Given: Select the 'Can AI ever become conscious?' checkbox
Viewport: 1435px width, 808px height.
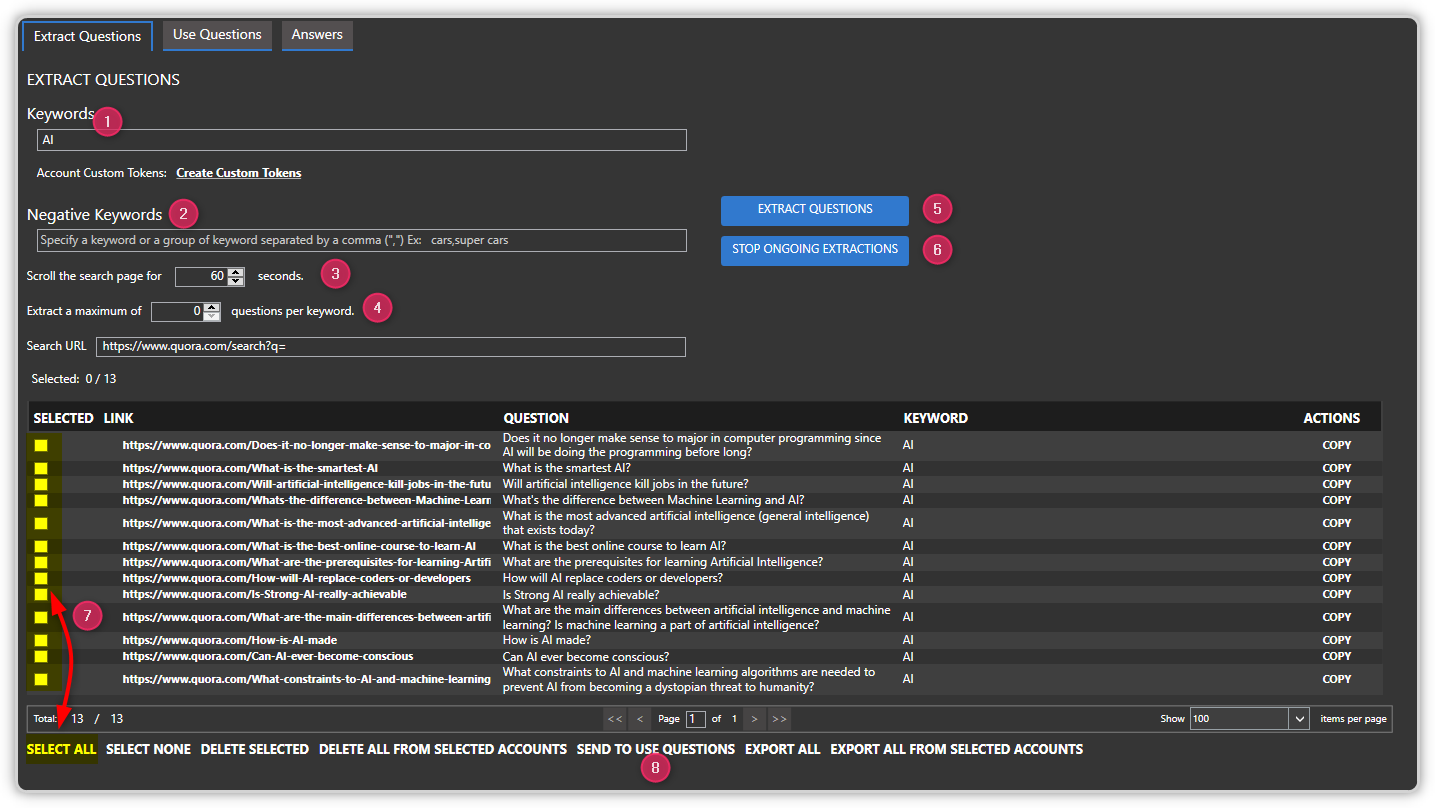Looking at the screenshot, I should click(x=41, y=656).
